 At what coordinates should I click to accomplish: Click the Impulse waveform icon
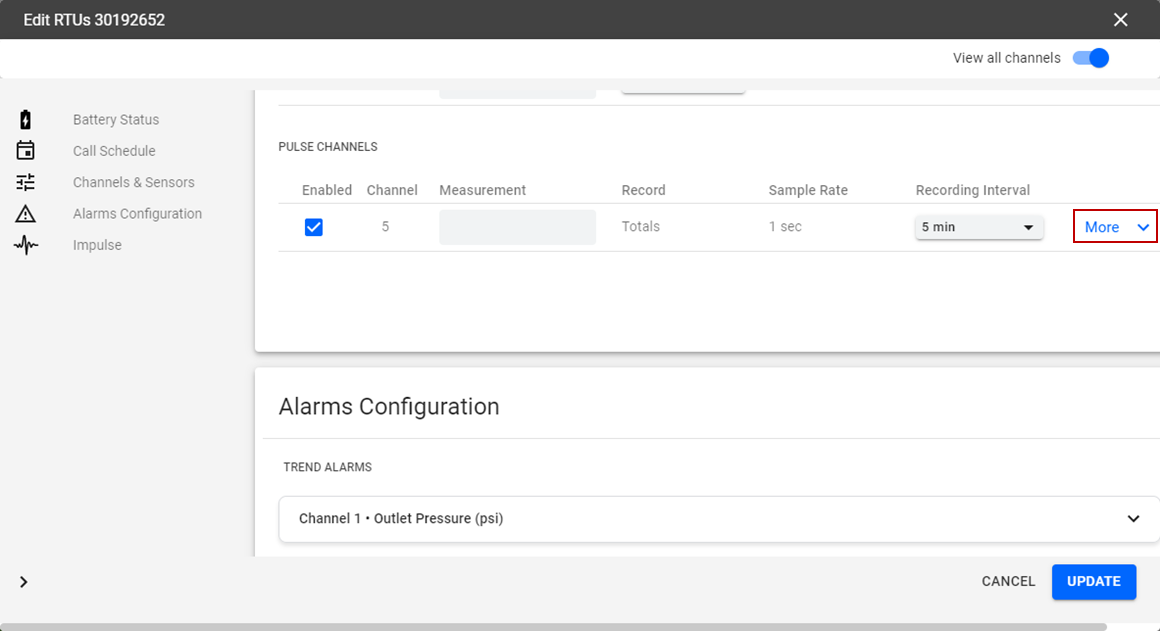point(26,245)
